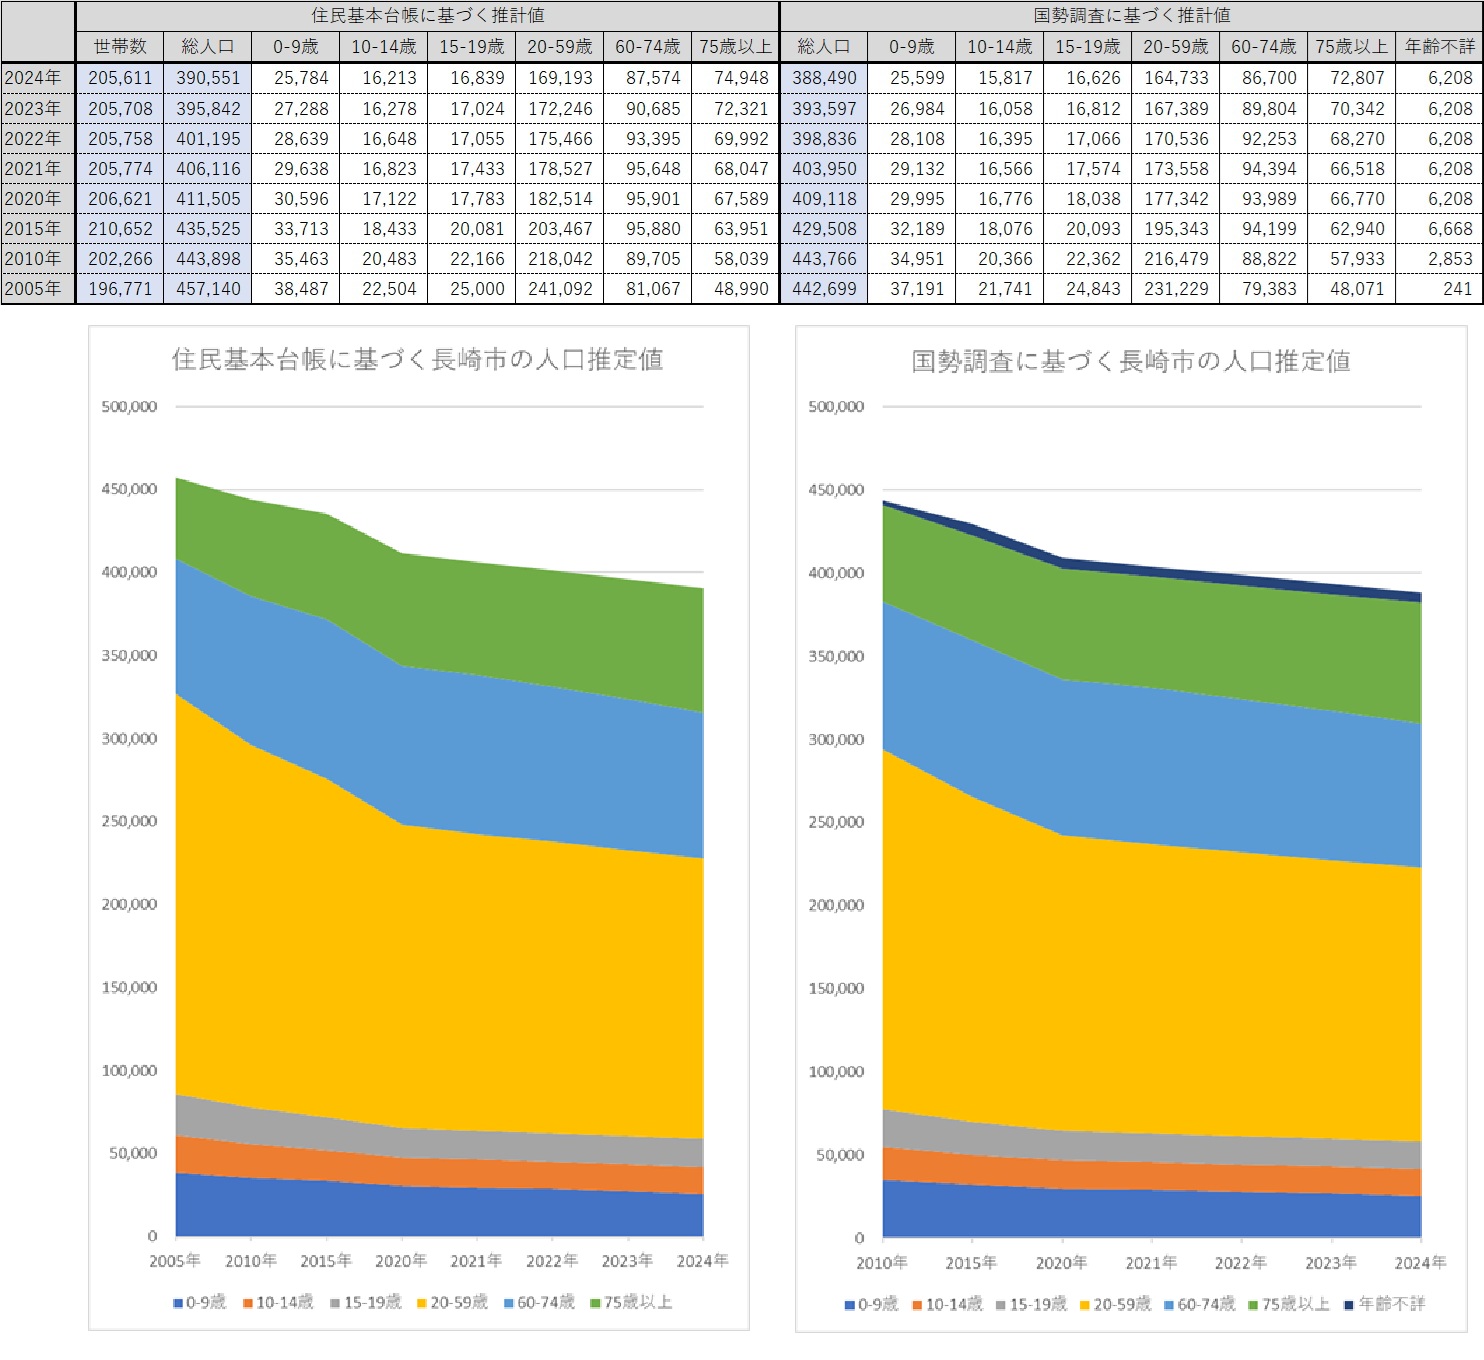Select the chart title 住民基本台帳に基づく長崎市の人口推定値
The image size is (1484, 1360).
click(x=417, y=359)
